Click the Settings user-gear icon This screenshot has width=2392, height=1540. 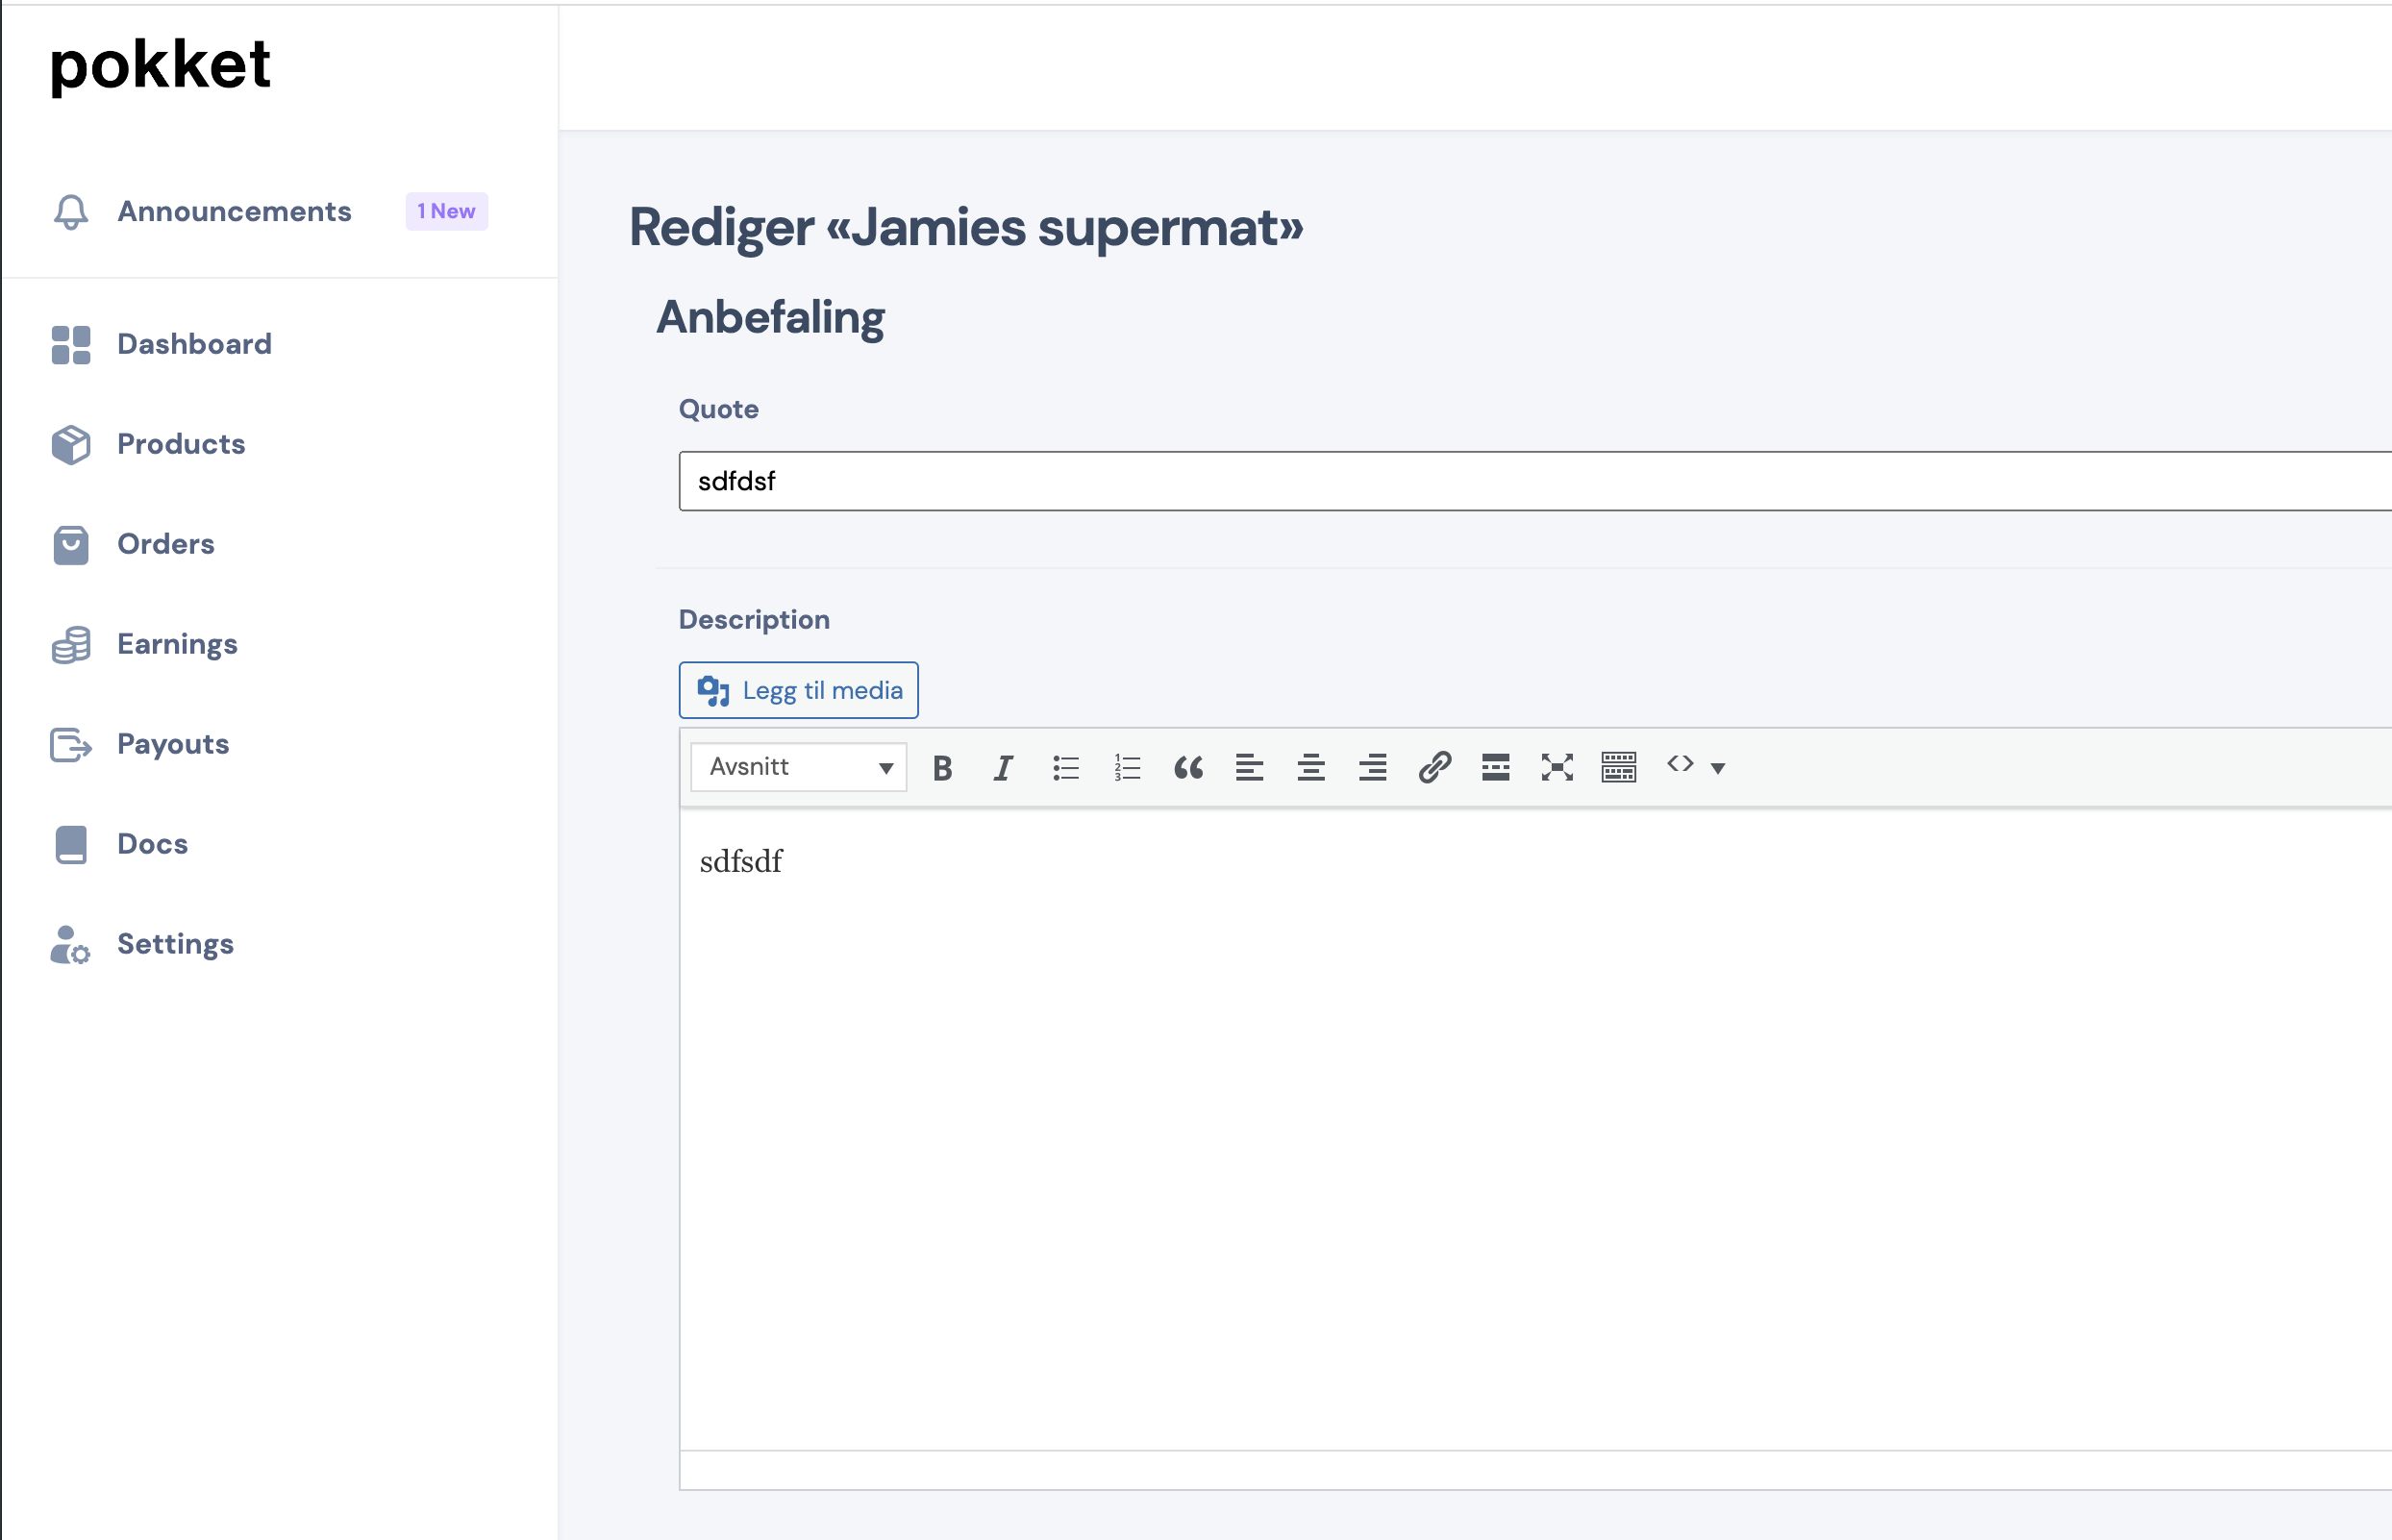(x=70, y=945)
